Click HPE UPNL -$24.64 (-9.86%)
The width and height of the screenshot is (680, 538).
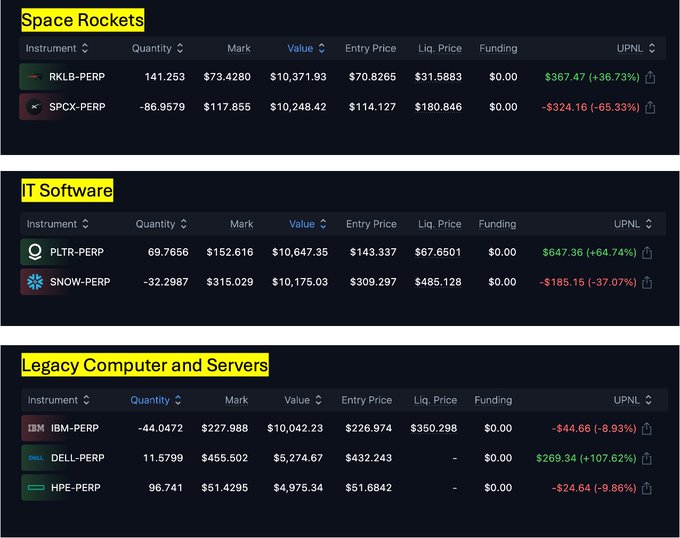point(594,488)
